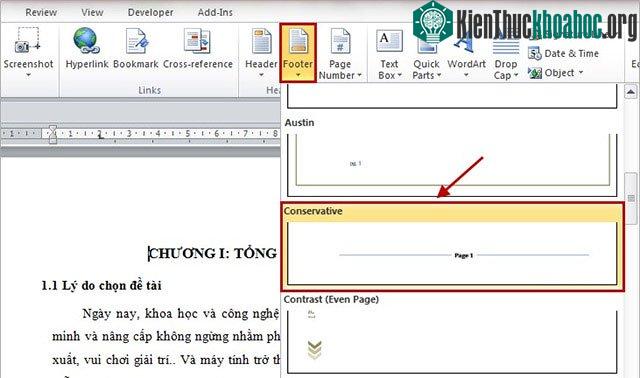
Task: Switch to the Review ribbon tab
Action: pos(41,13)
